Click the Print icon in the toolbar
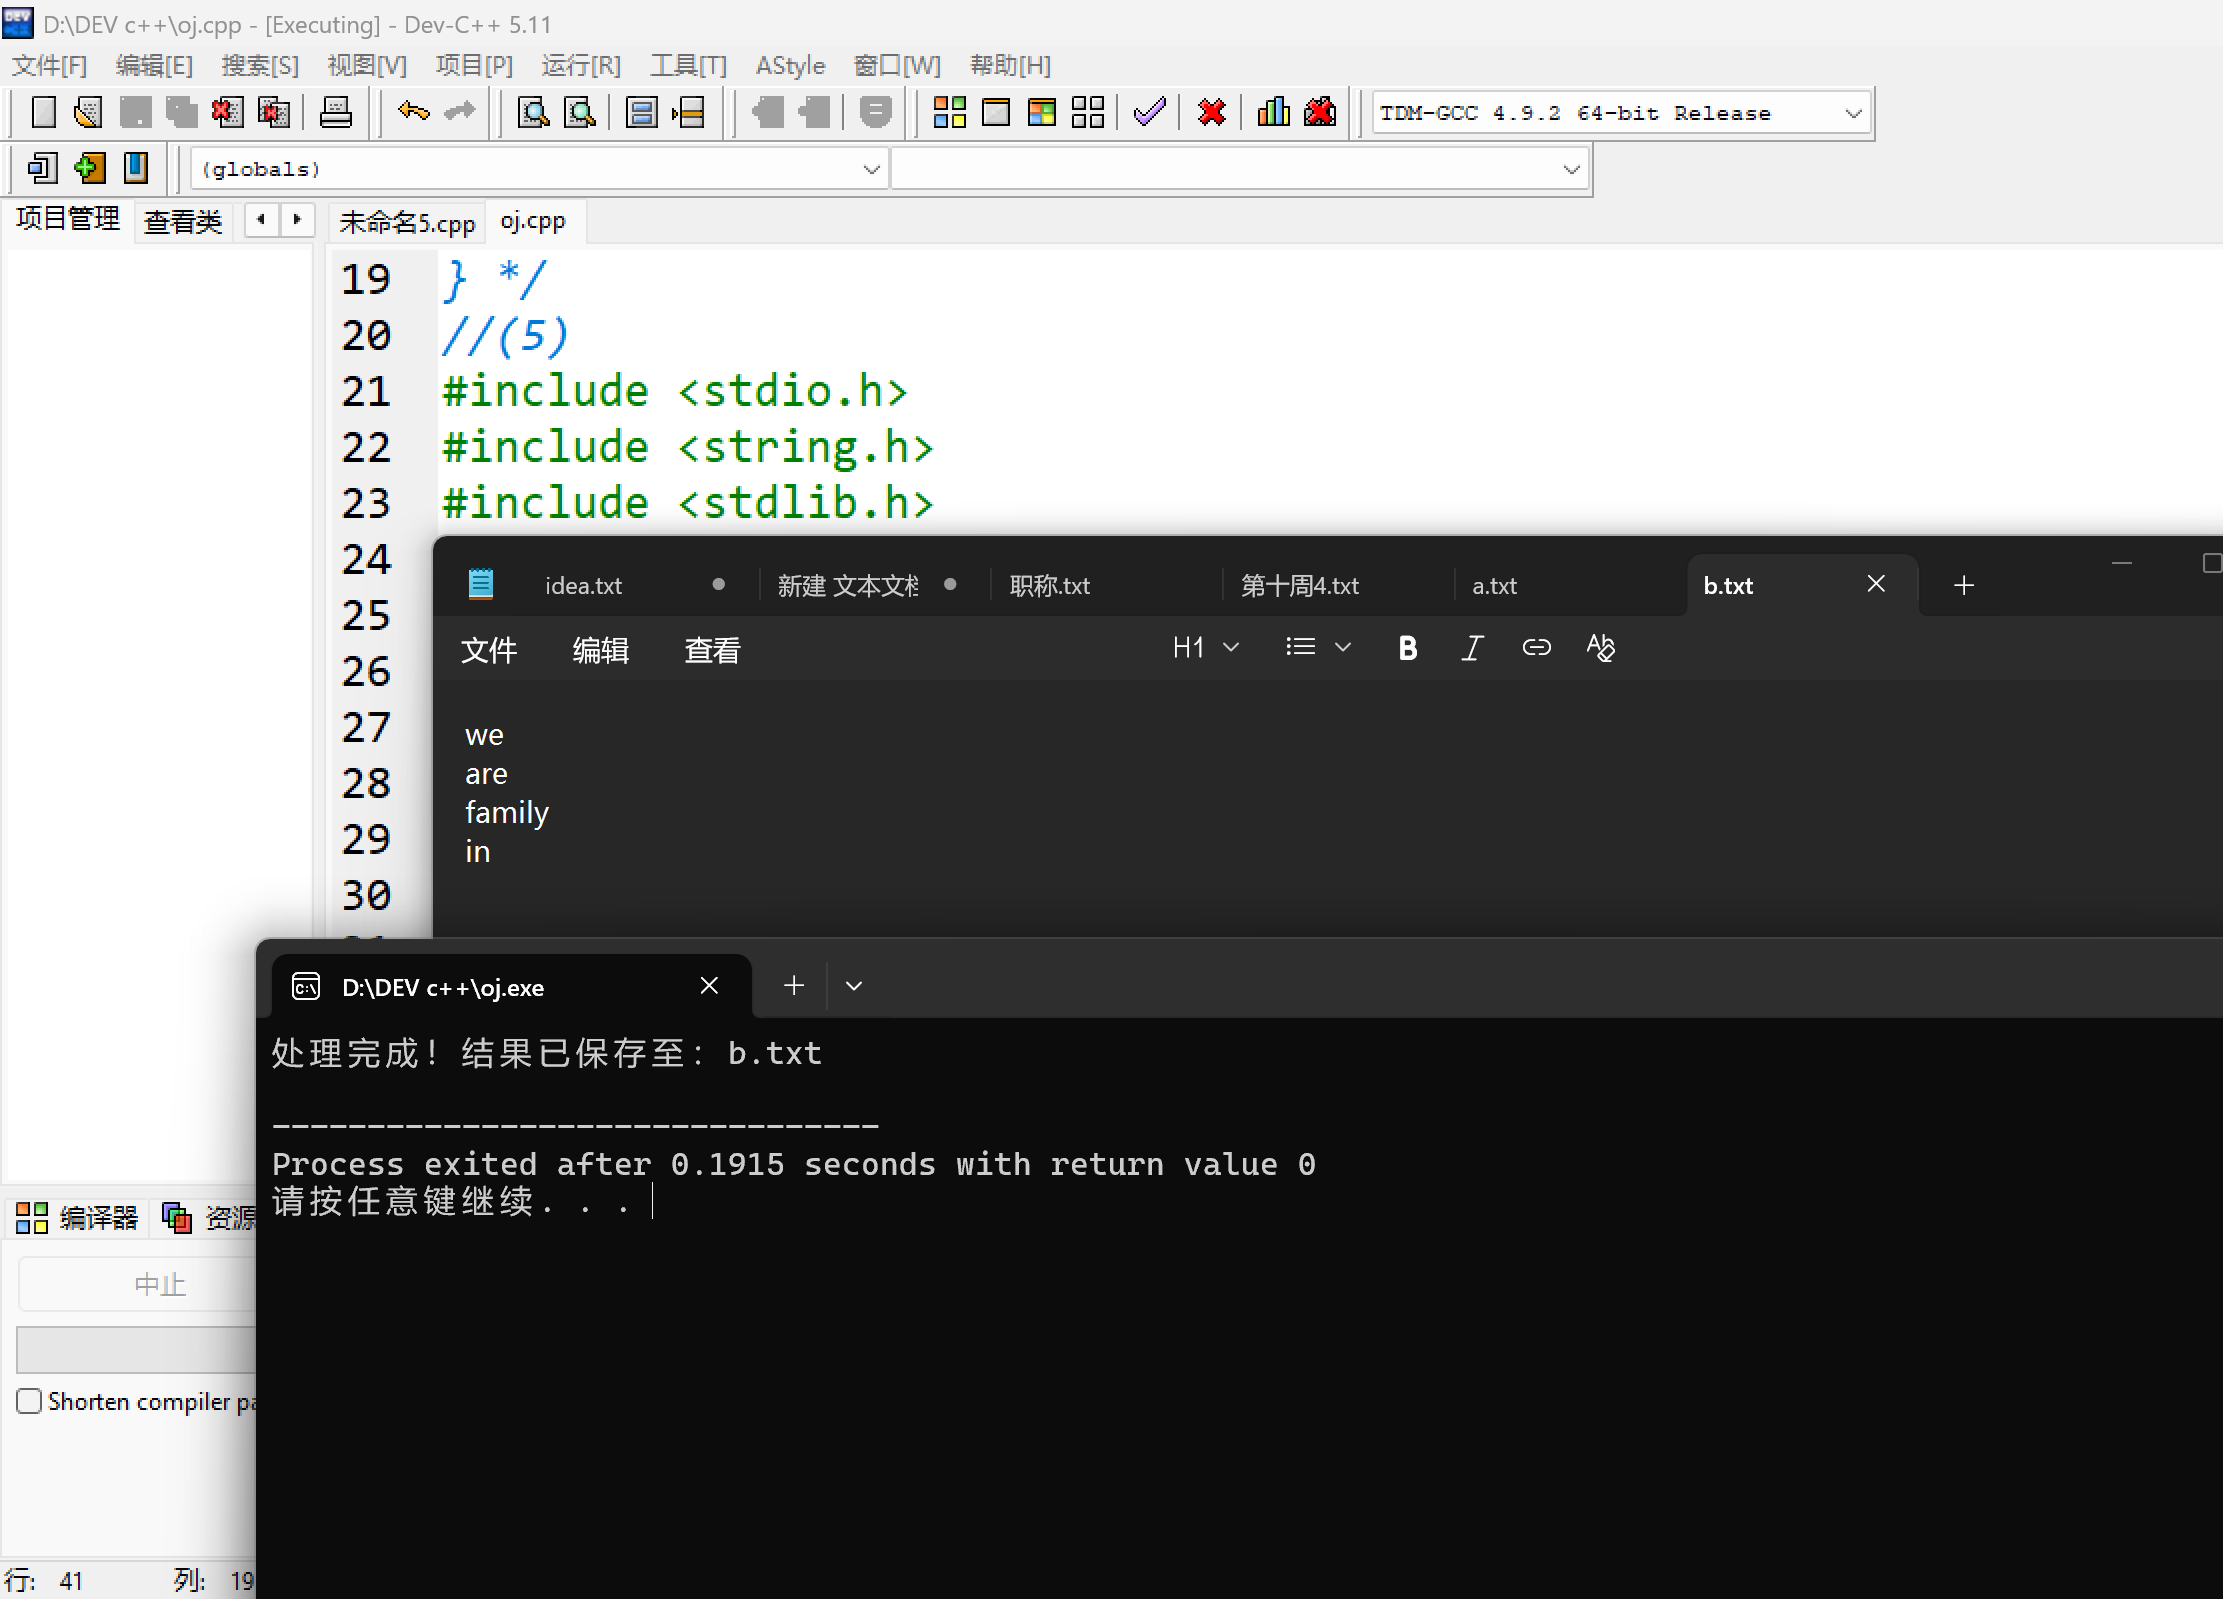This screenshot has height=1599, width=2223. coord(335,112)
